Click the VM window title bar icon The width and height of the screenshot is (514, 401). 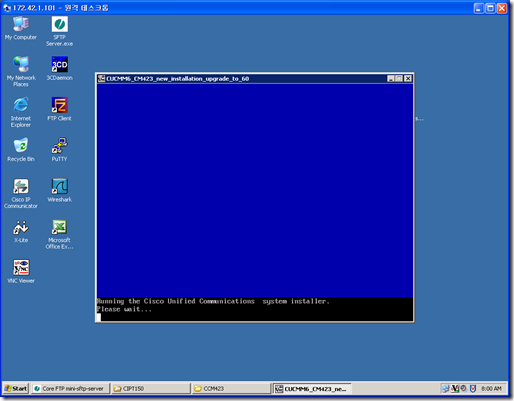(101, 78)
